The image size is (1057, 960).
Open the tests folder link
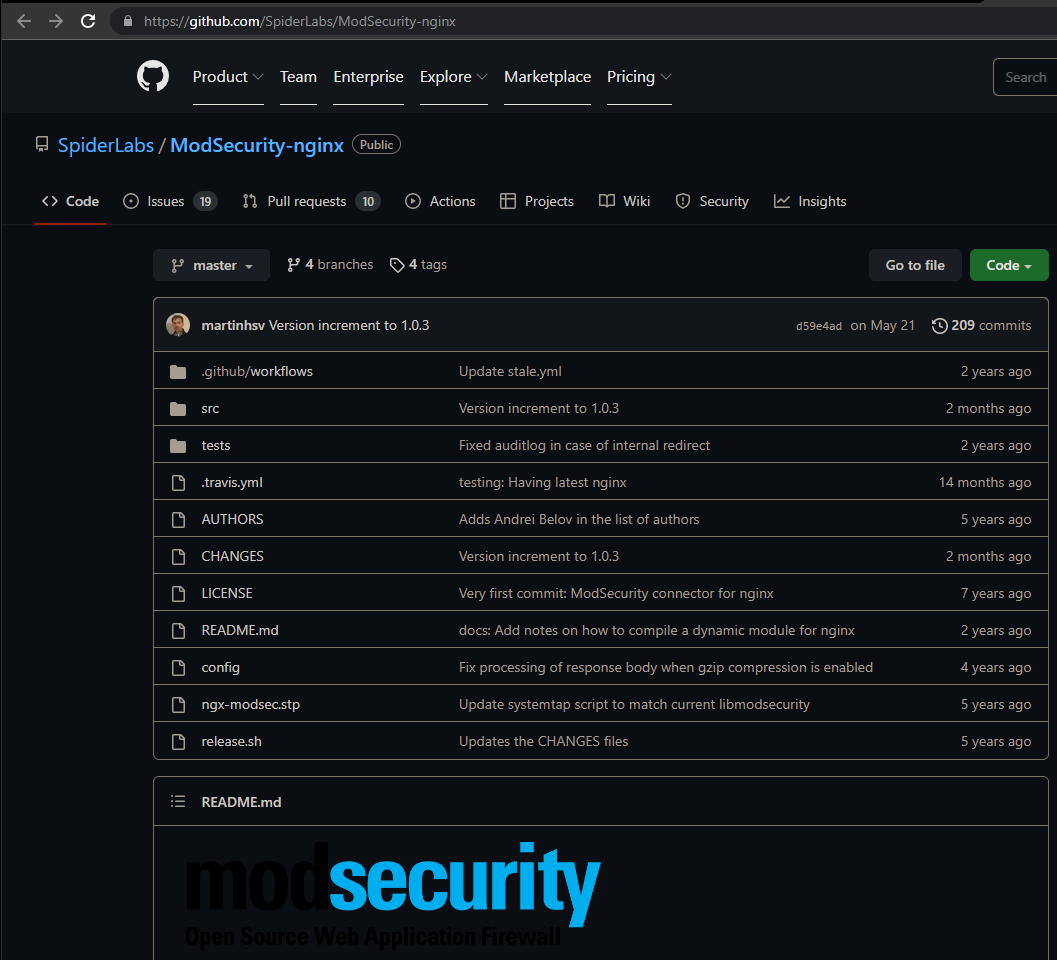point(216,446)
